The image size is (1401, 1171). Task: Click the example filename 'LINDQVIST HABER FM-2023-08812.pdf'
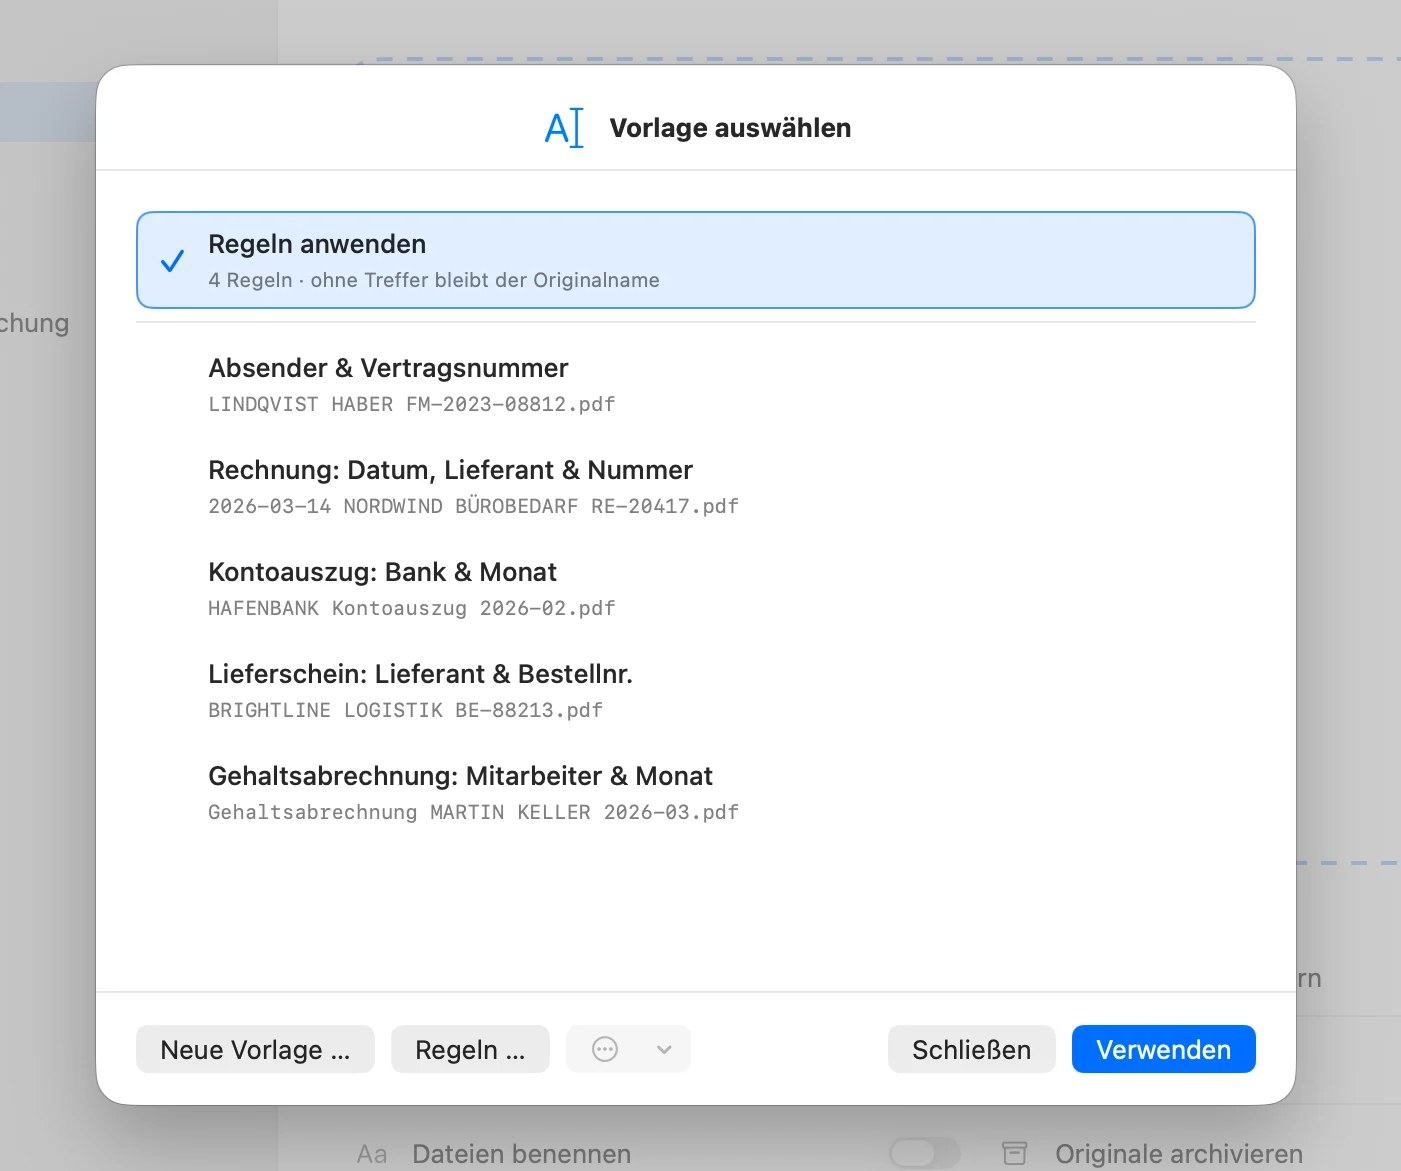click(411, 404)
